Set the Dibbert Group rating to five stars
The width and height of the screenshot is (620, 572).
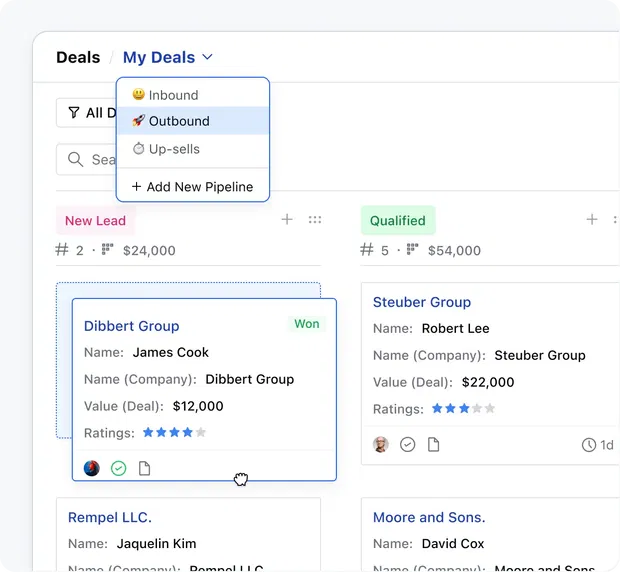click(x=200, y=432)
